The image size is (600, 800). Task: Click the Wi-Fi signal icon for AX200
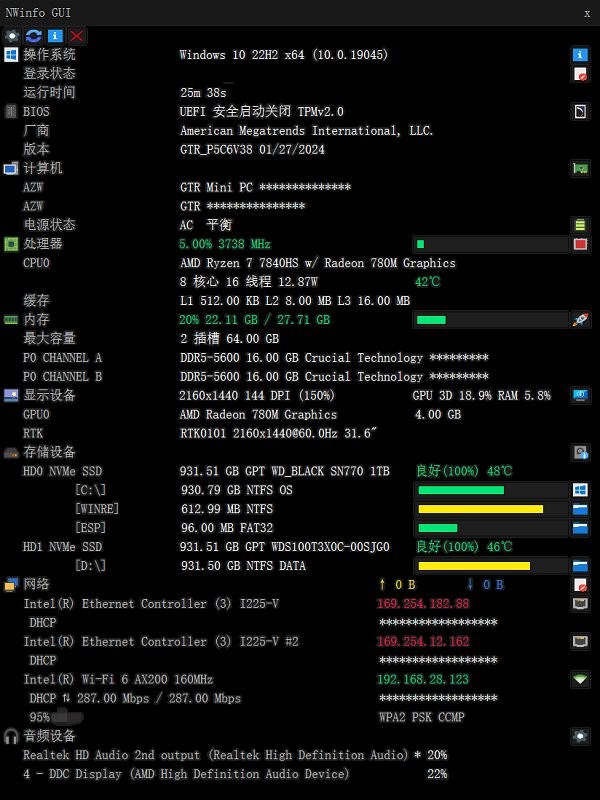[x=580, y=679]
